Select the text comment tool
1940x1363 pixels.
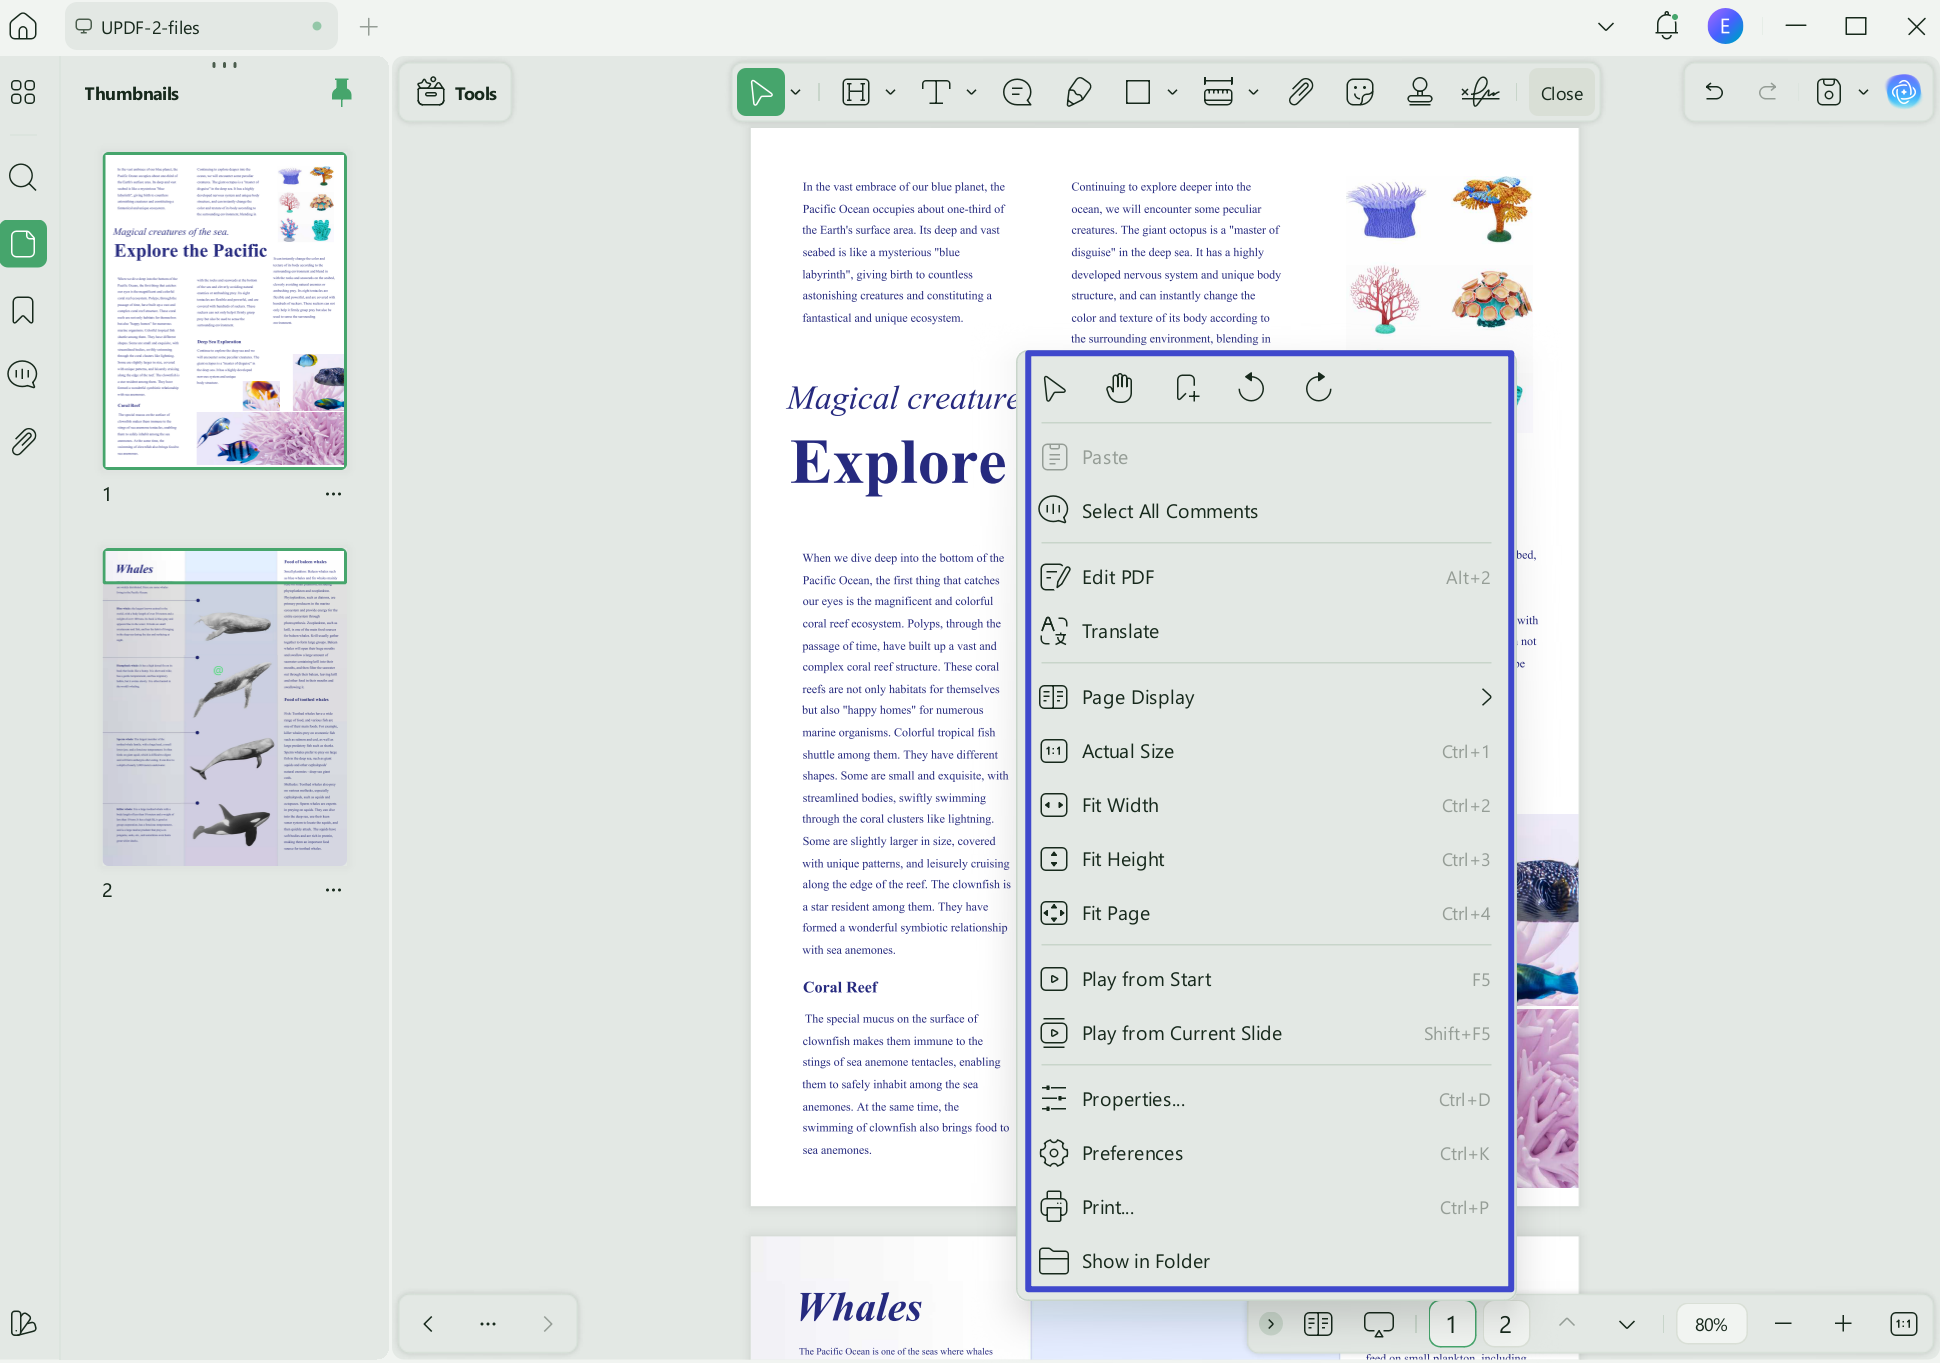(x=936, y=93)
